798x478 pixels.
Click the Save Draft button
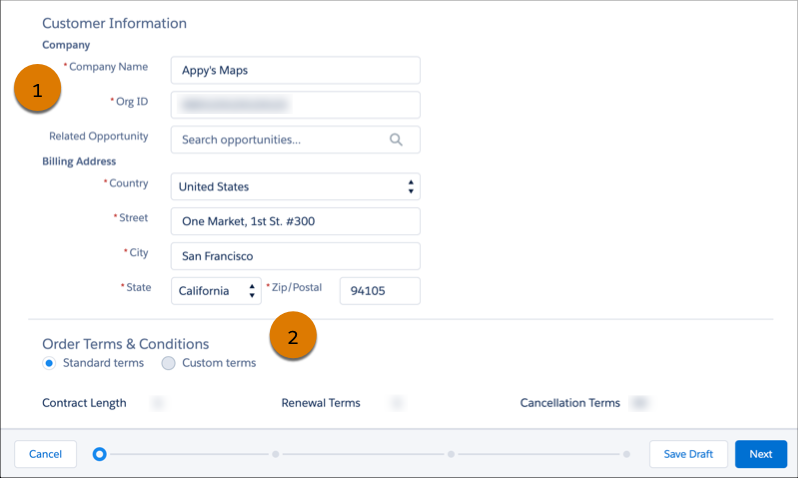688,454
